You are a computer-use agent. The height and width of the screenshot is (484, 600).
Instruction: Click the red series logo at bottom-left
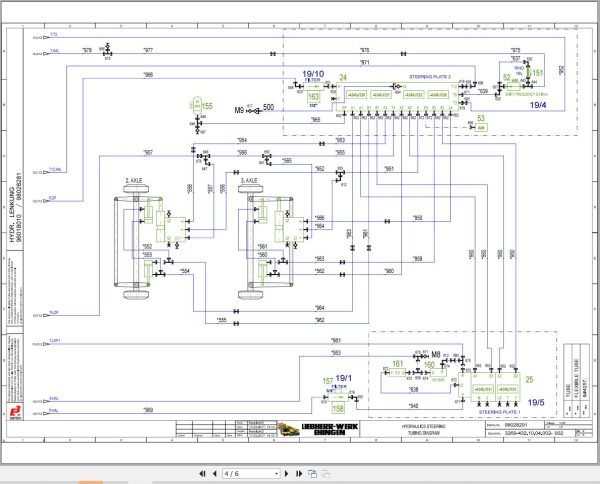16,413
